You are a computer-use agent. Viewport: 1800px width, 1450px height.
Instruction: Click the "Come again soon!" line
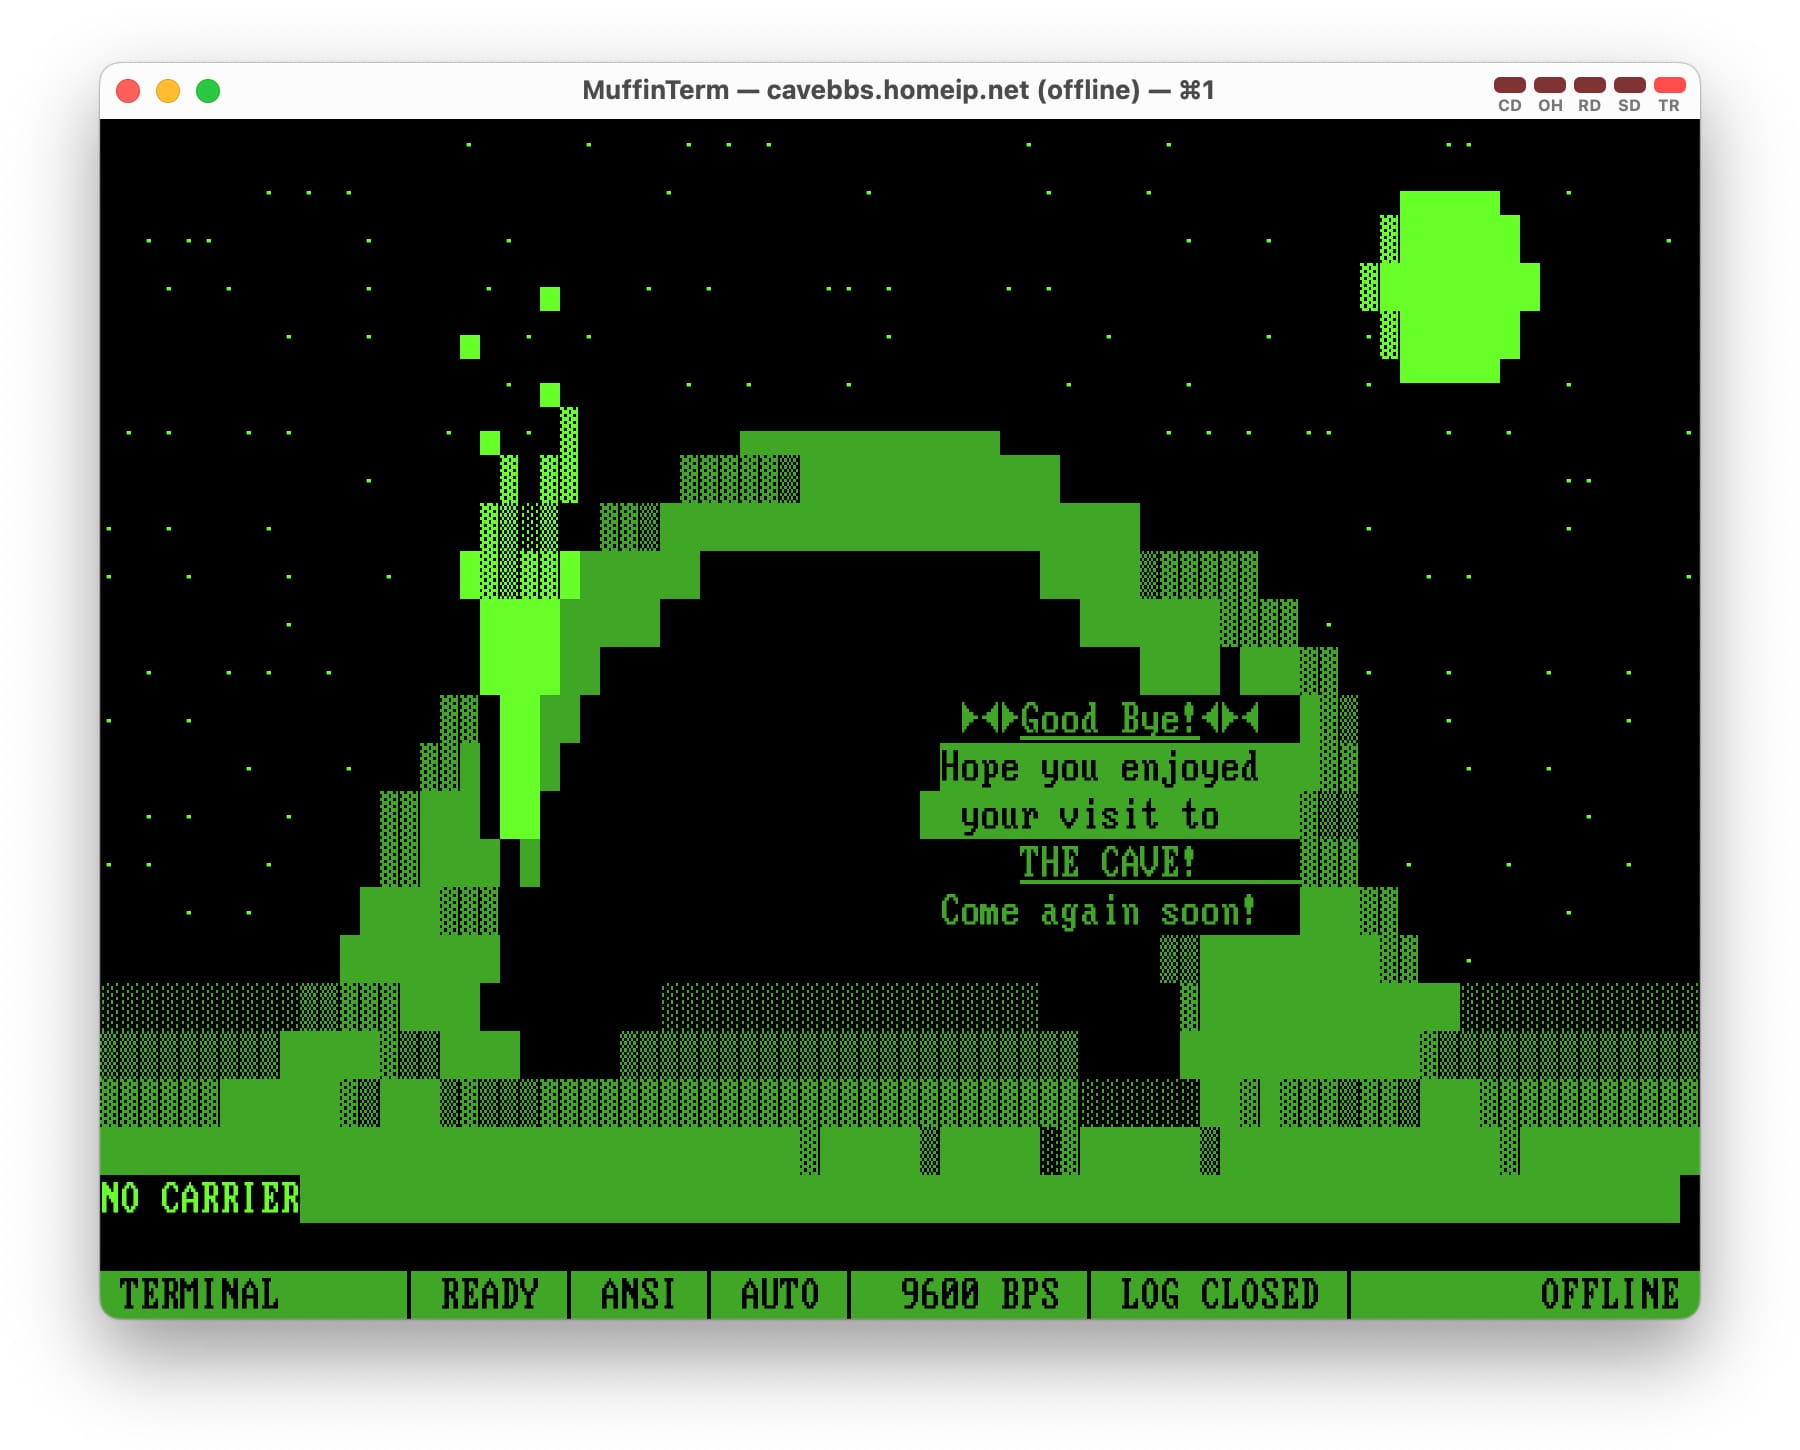pos(1097,911)
